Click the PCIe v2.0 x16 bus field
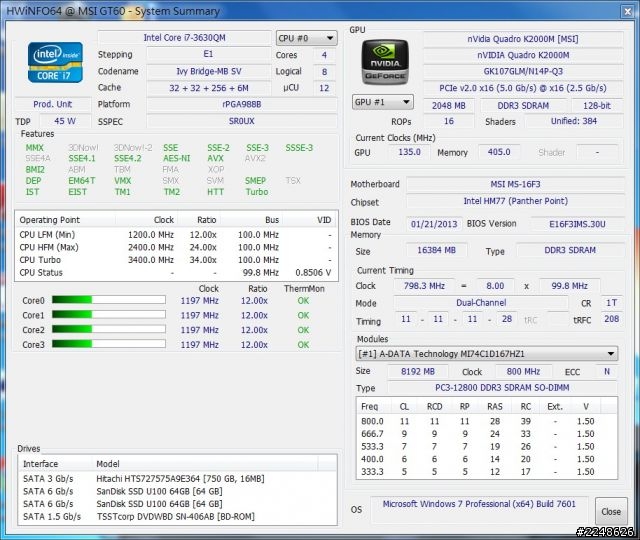This screenshot has width=640, height=540. [x=523, y=88]
